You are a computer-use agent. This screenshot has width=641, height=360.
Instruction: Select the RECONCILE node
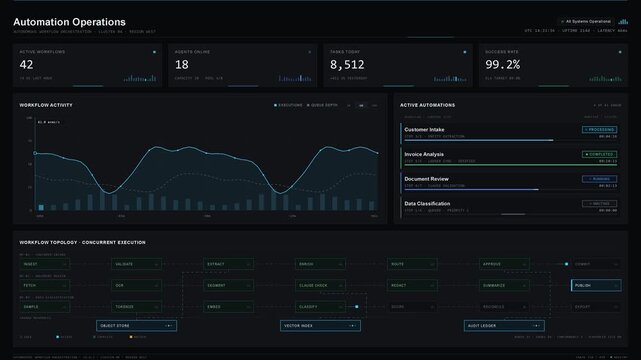(504, 306)
